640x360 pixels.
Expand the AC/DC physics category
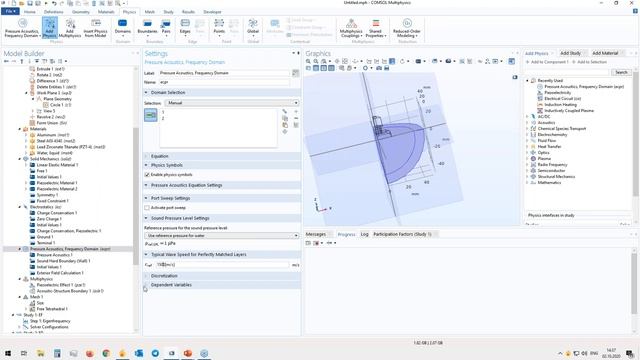pyautogui.click(x=527, y=117)
